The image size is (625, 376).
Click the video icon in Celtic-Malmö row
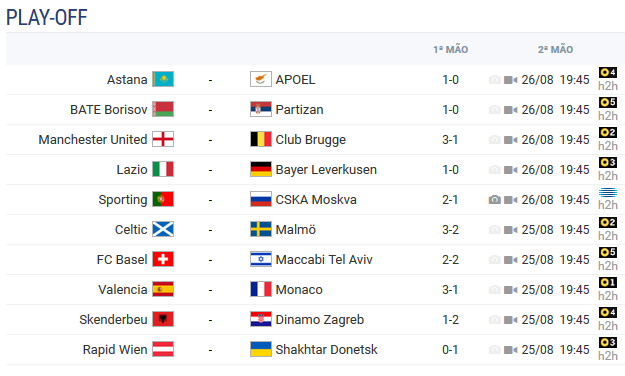(x=511, y=230)
